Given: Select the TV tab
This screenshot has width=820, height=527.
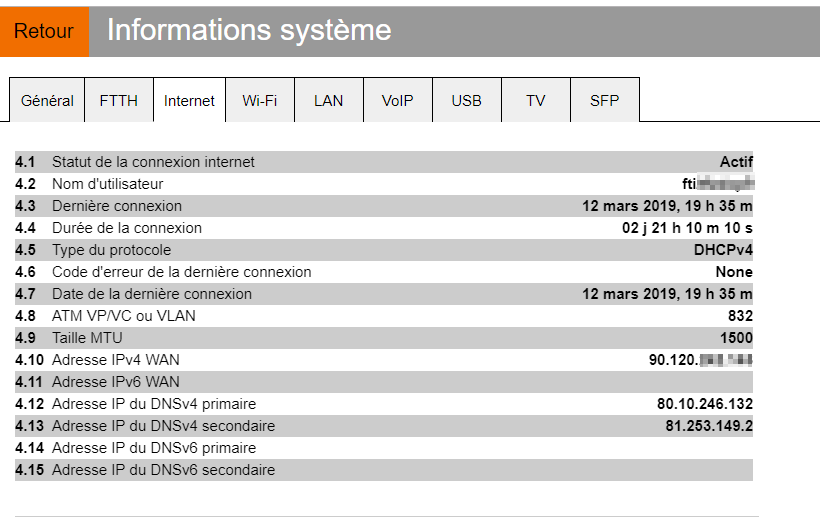Looking at the screenshot, I should click(535, 100).
